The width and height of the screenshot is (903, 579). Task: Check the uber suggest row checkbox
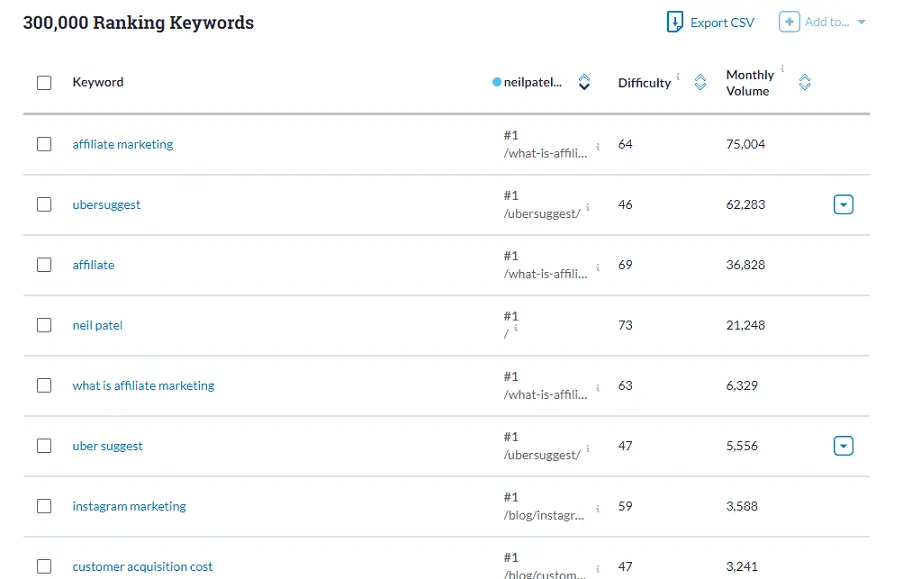click(x=44, y=446)
